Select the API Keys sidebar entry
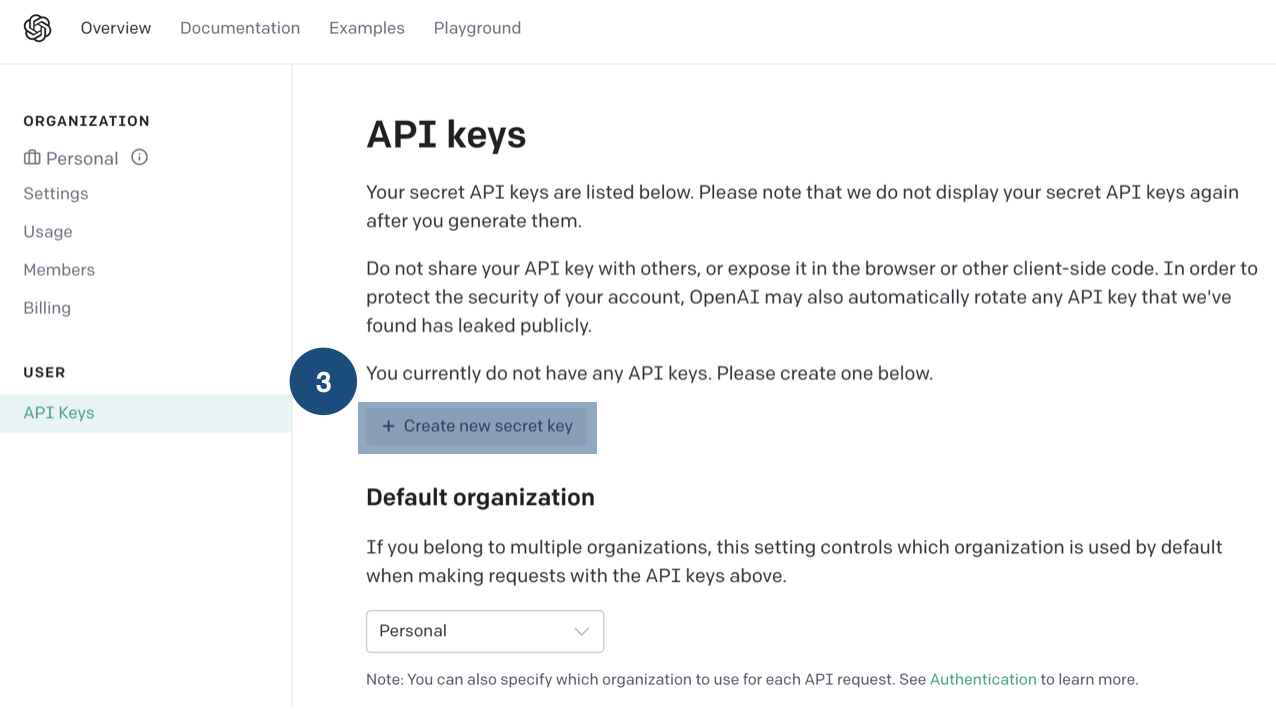1276x712 pixels. point(59,412)
